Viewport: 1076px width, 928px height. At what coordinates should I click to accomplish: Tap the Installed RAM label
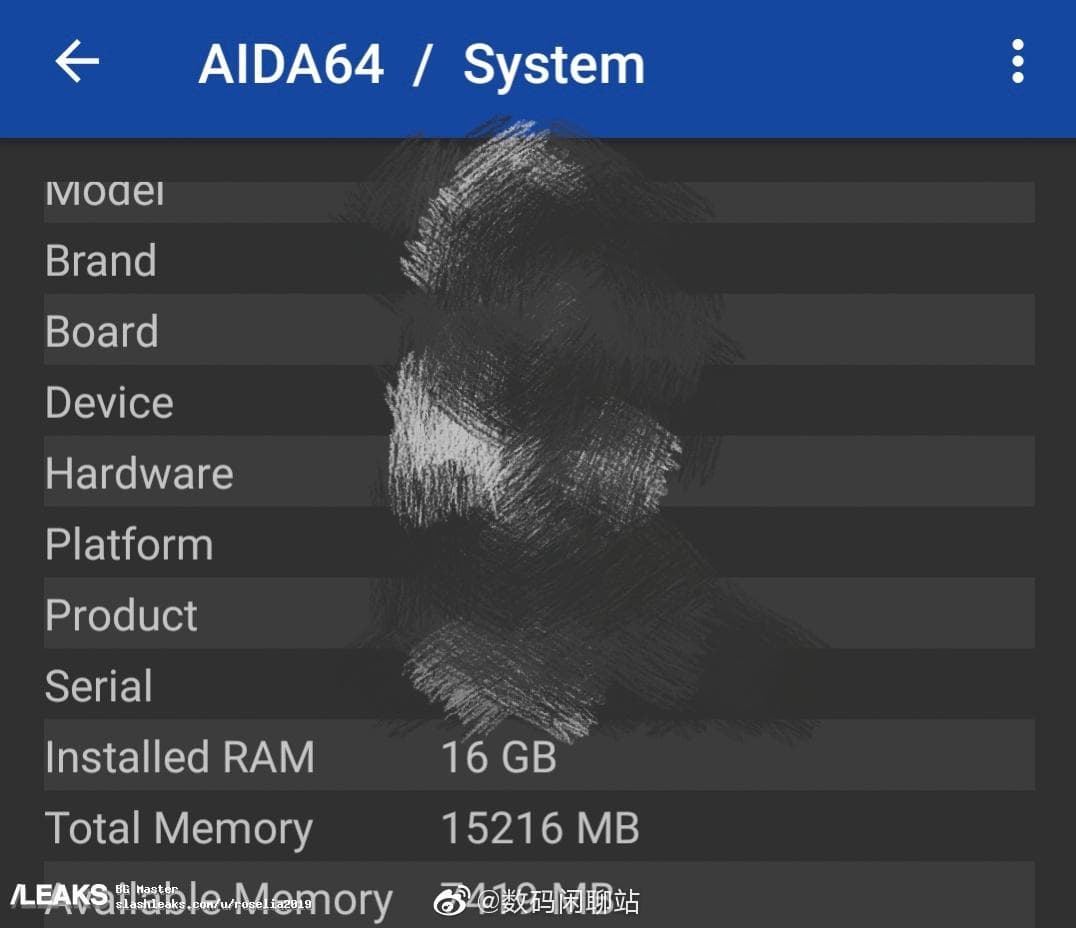[180, 757]
